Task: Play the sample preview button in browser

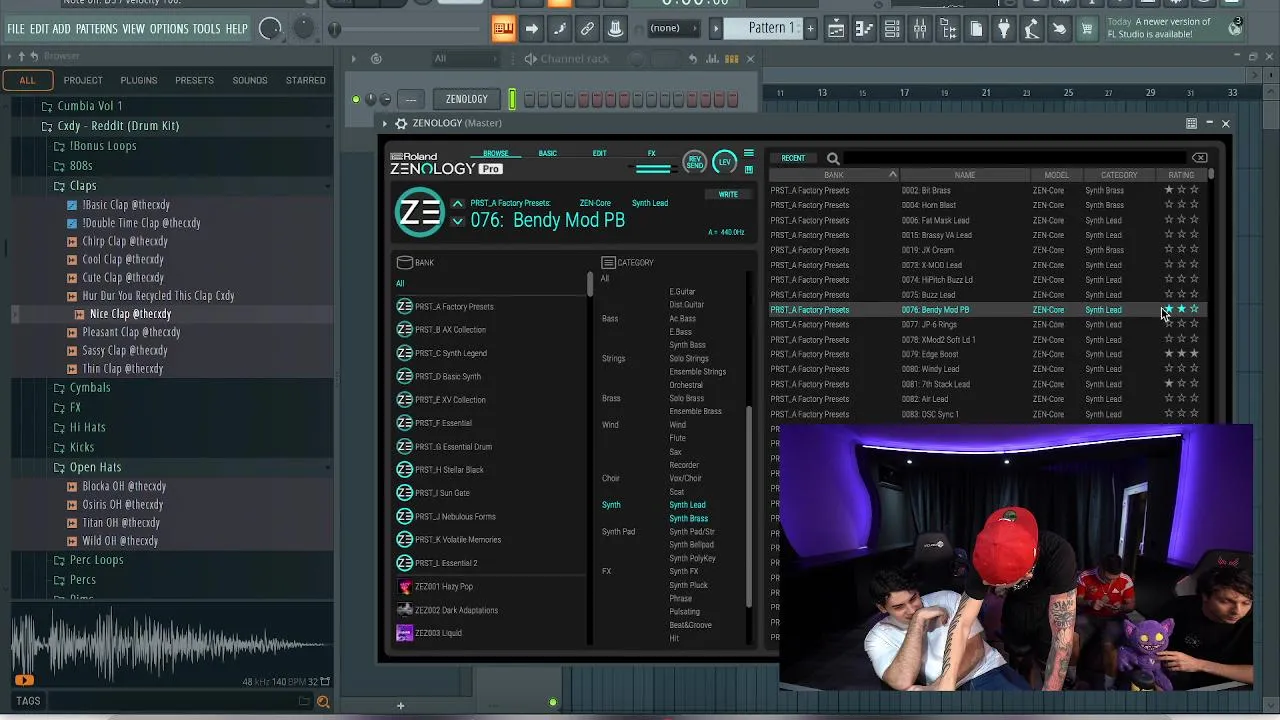Action: pyautogui.click(x=24, y=680)
